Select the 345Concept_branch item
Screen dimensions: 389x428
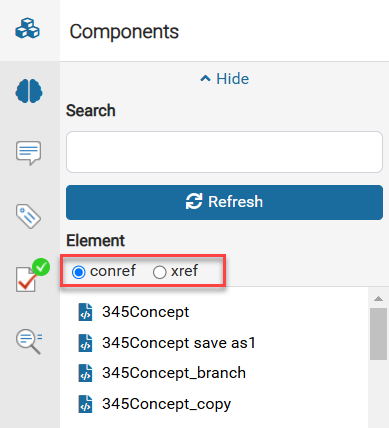point(174,373)
